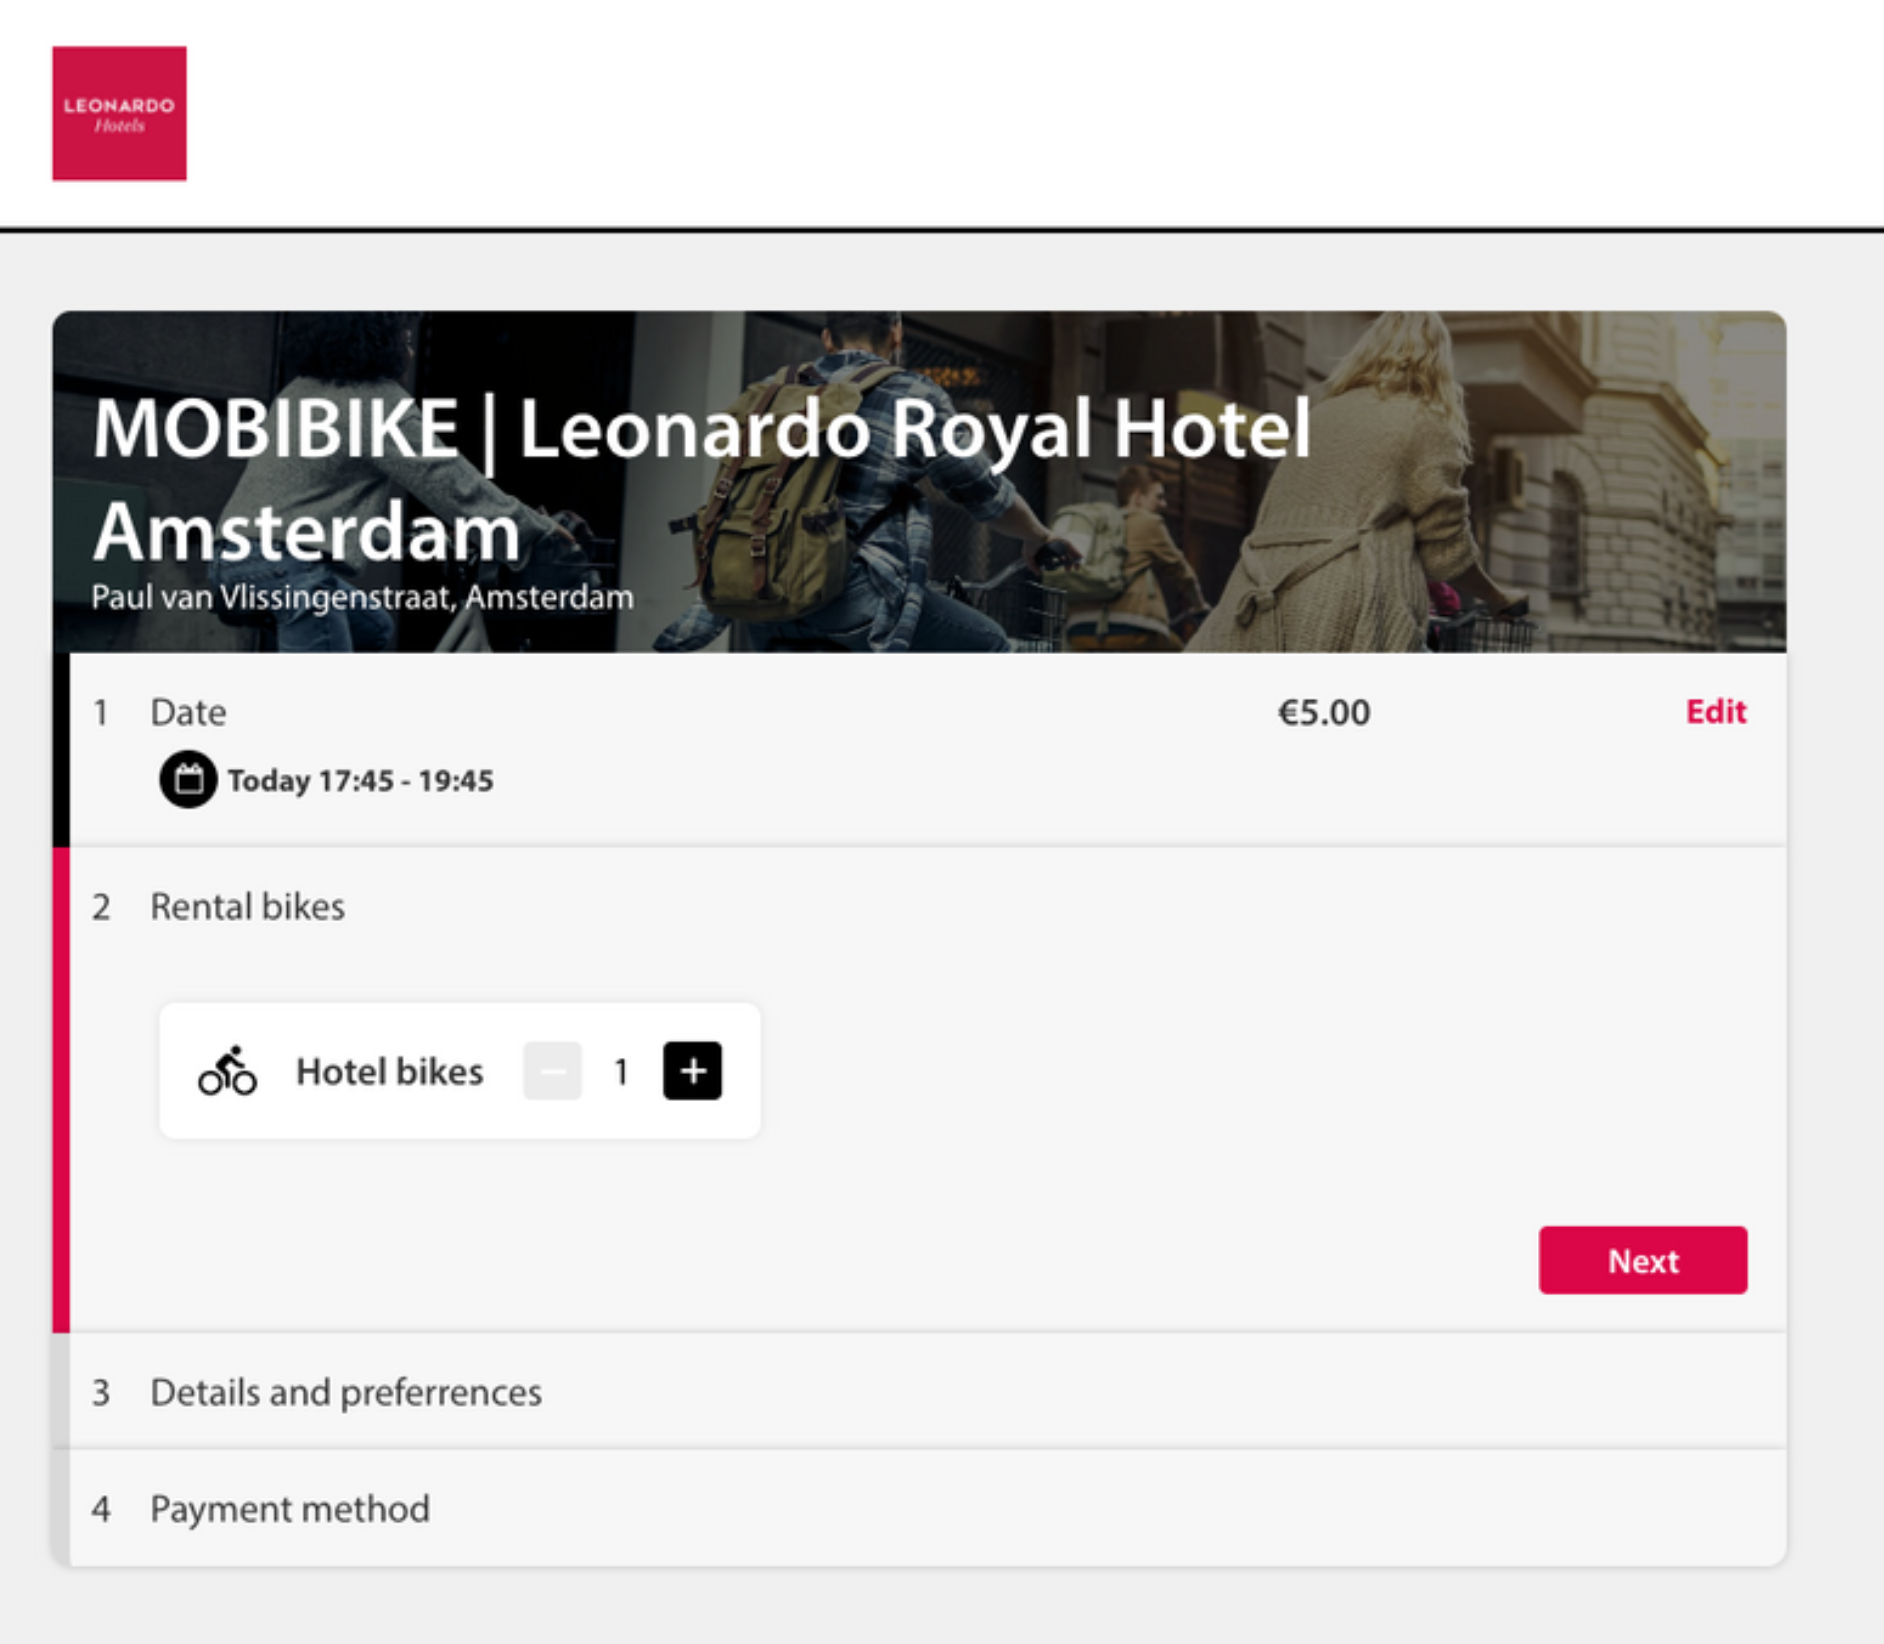Screen dimensions: 1884x1644
Task: Click the €5.00 price label
Action: coord(1325,712)
